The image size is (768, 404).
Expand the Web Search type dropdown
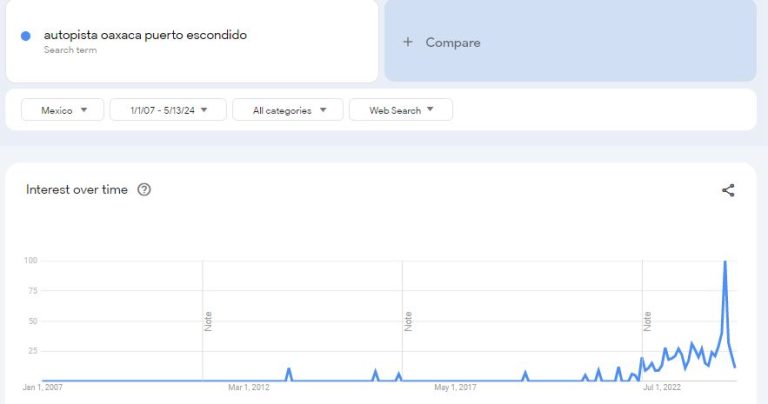coord(401,110)
